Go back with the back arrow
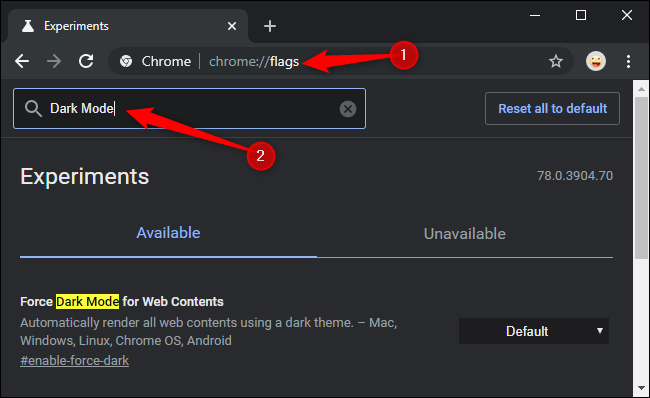This screenshot has width=650, height=398. click(22, 61)
